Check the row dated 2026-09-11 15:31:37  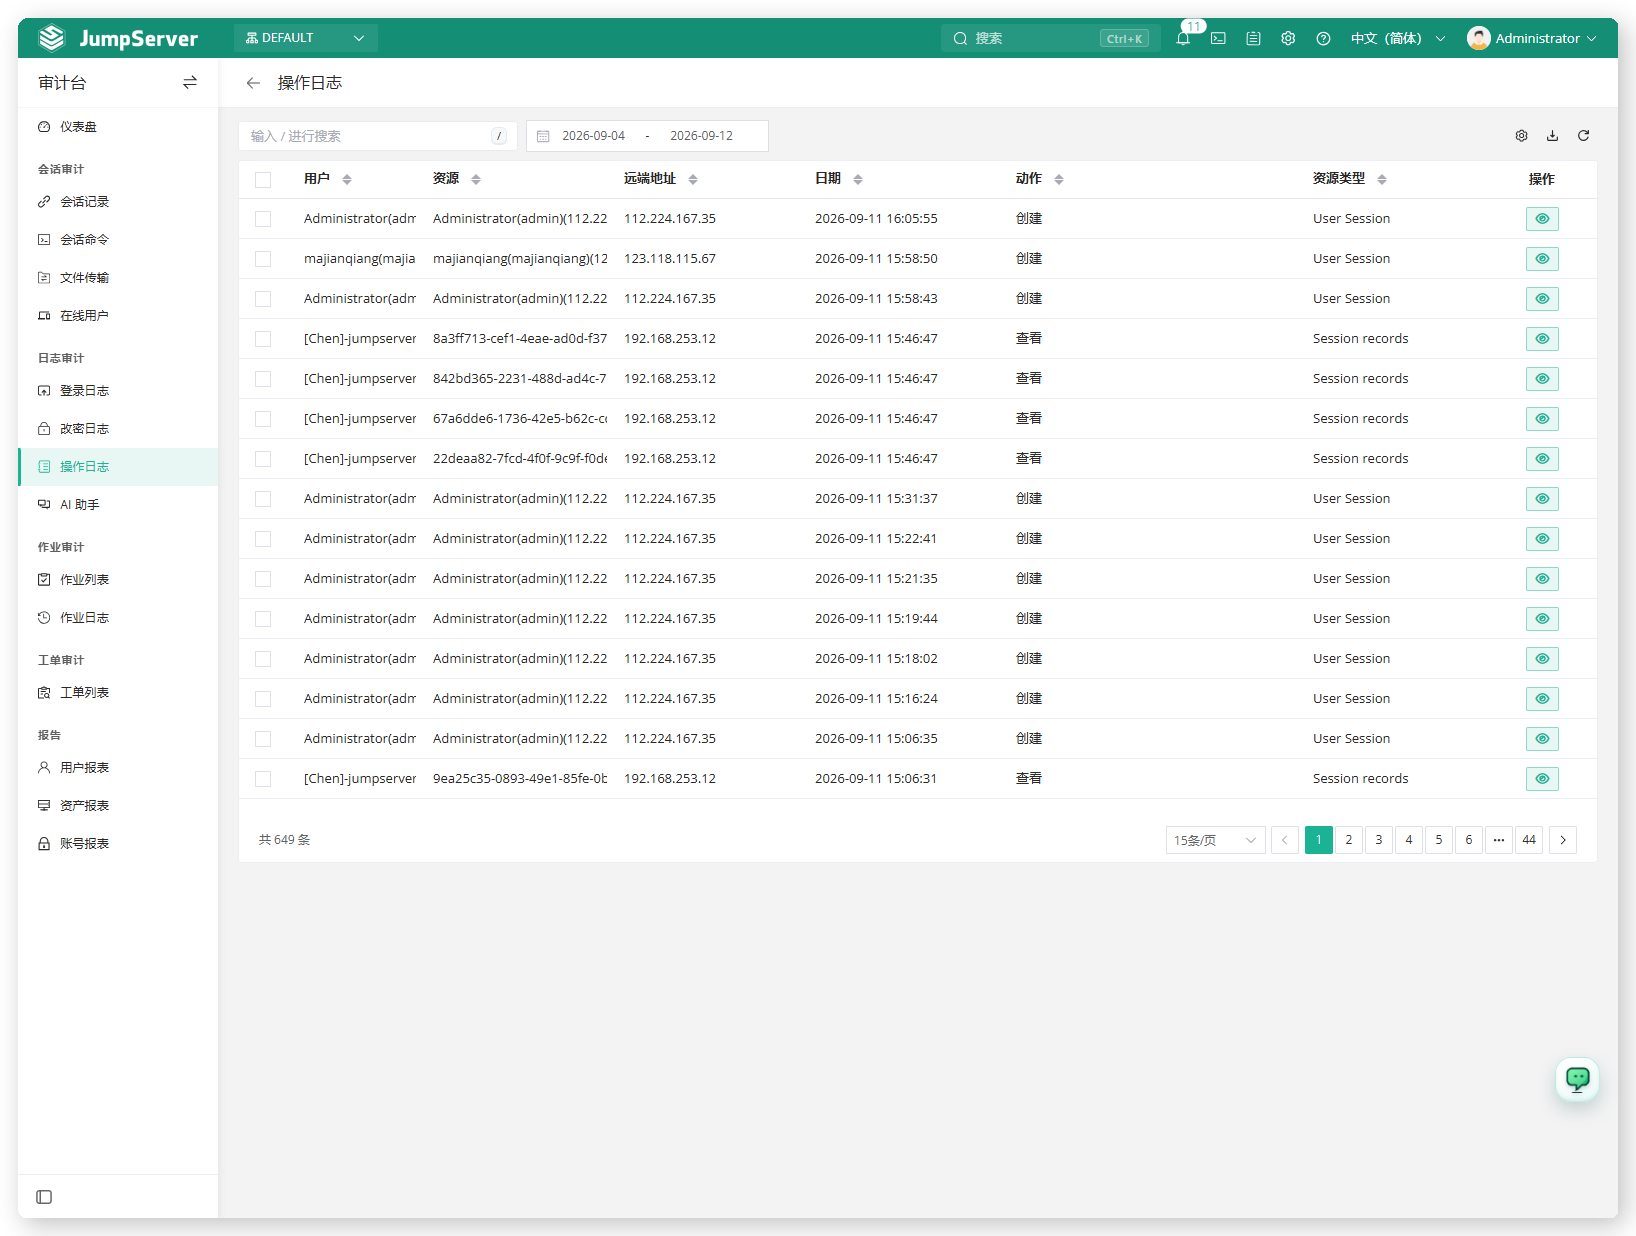pos(263,499)
